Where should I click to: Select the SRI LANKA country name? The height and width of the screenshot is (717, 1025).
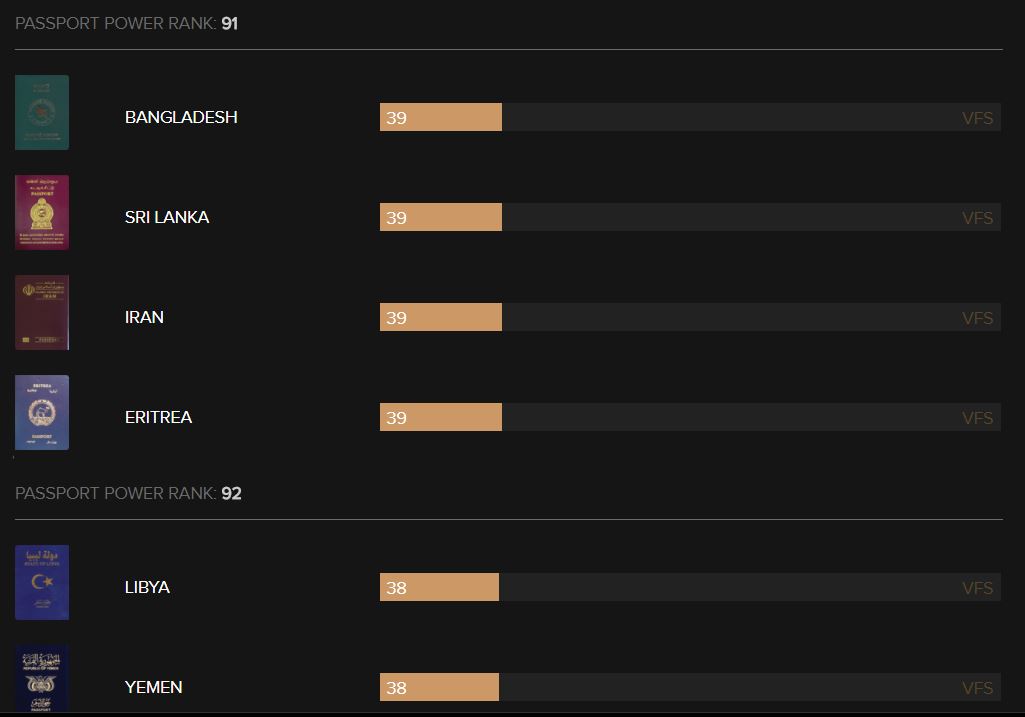tap(167, 217)
